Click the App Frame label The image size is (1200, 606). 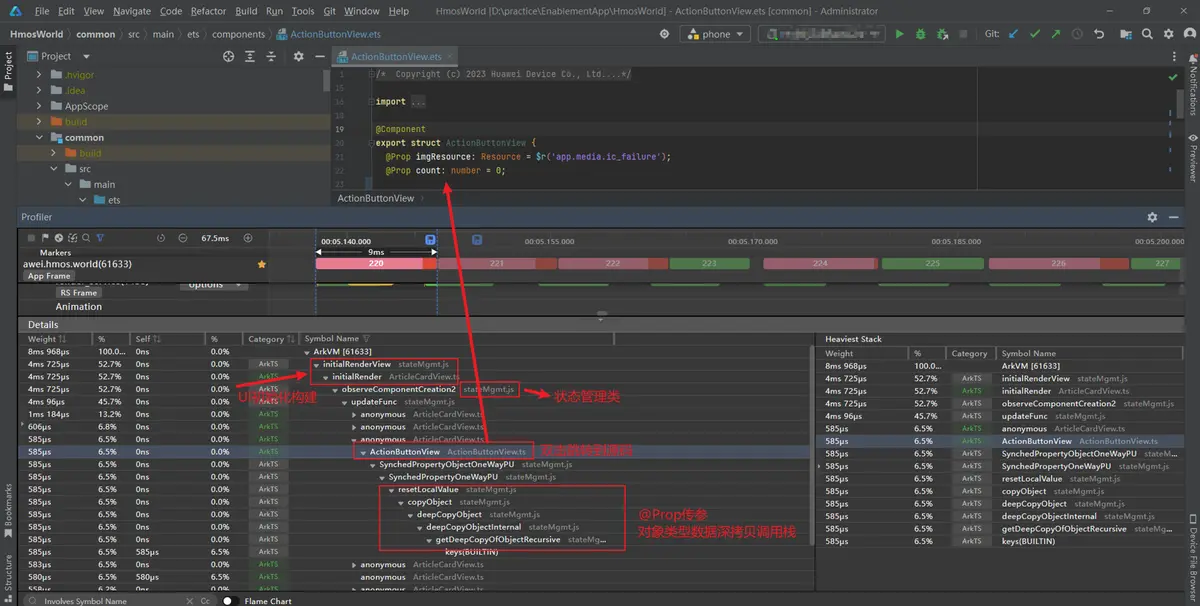click(49, 276)
